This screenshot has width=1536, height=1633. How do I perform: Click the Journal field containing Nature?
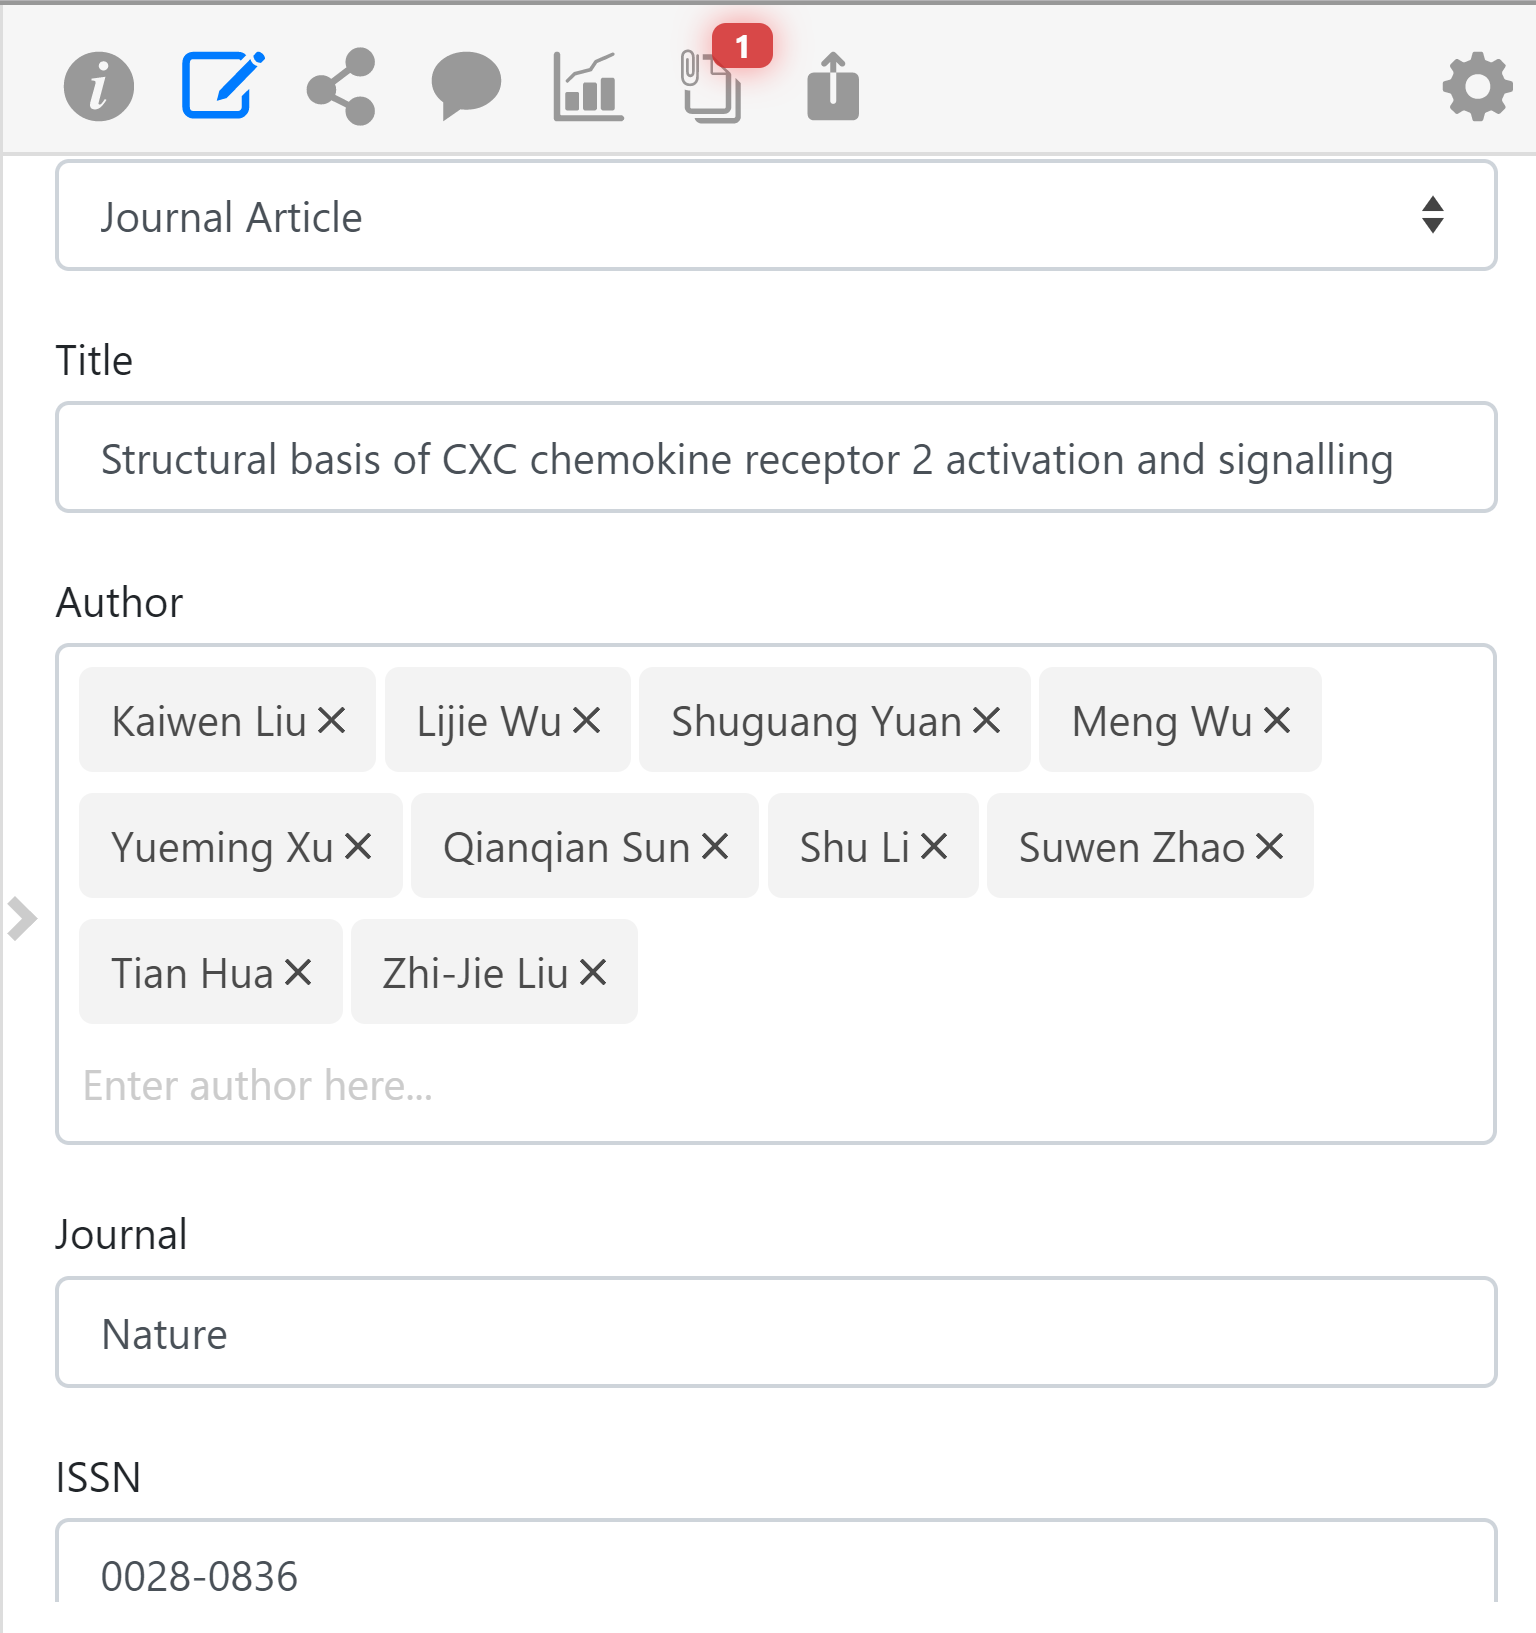coord(776,1333)
